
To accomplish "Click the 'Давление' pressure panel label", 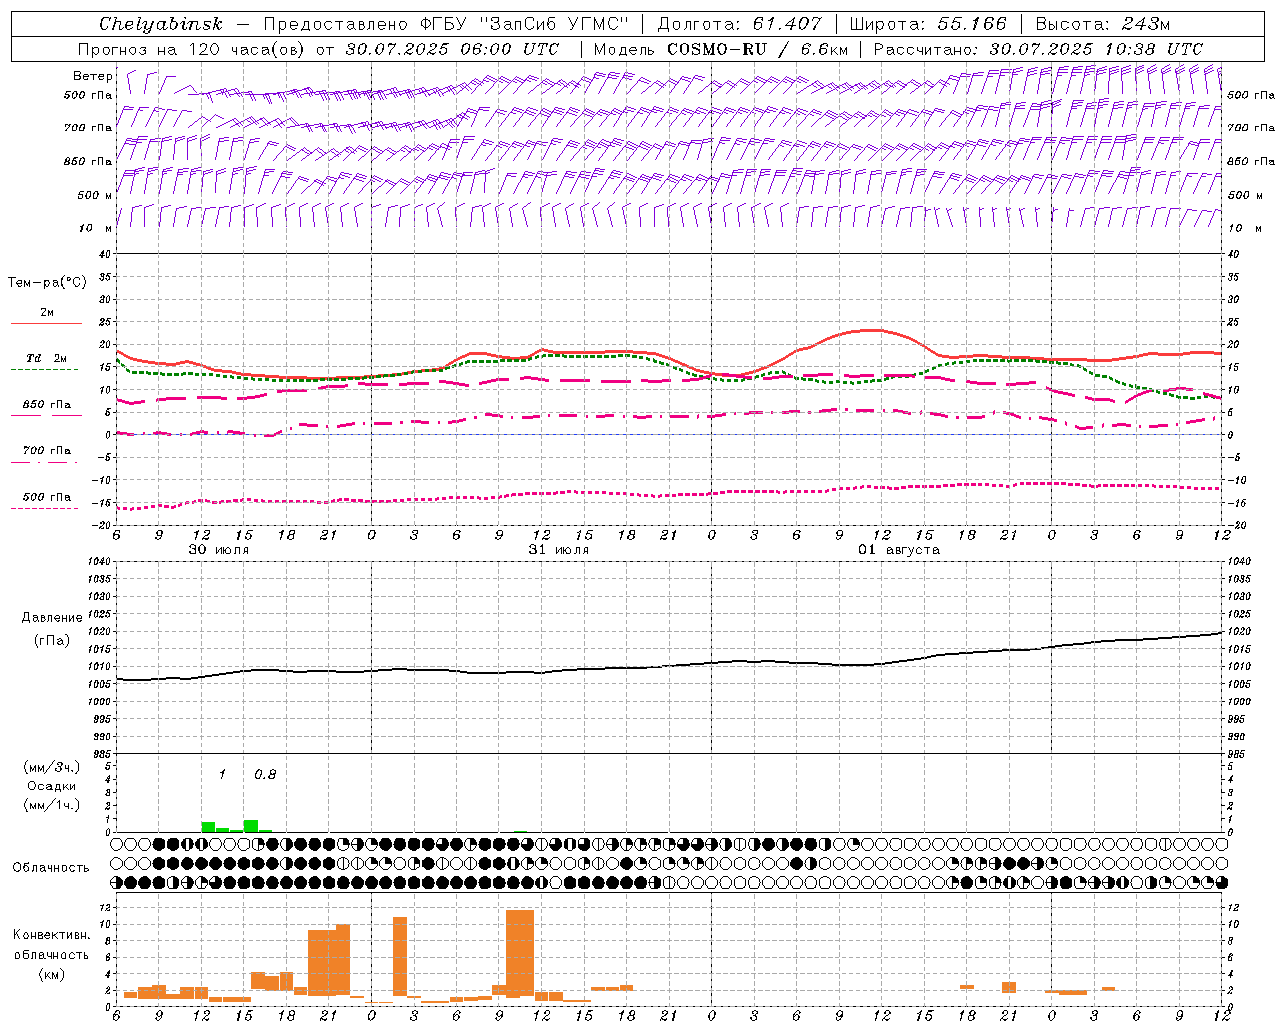I will tap(52, 618).
